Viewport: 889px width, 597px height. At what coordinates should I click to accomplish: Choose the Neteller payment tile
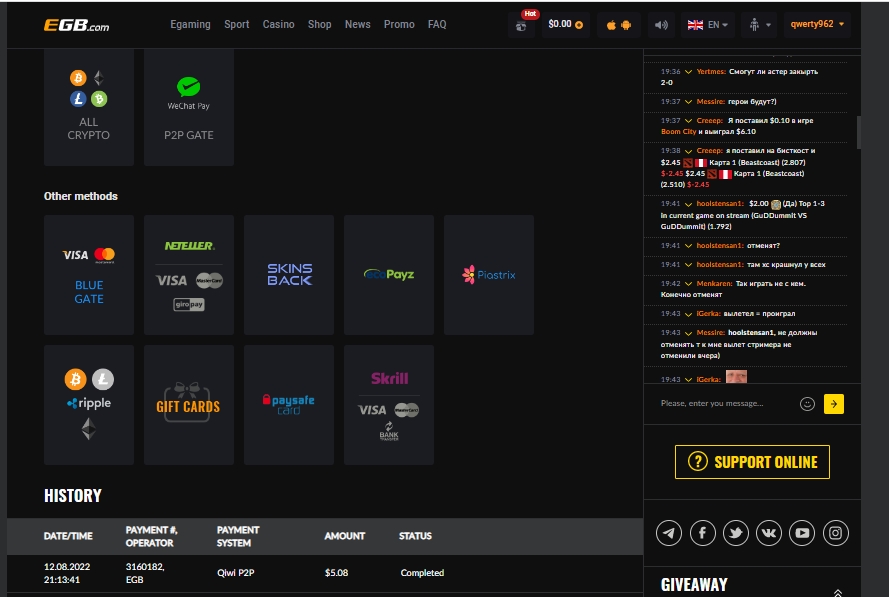(189, 275)
